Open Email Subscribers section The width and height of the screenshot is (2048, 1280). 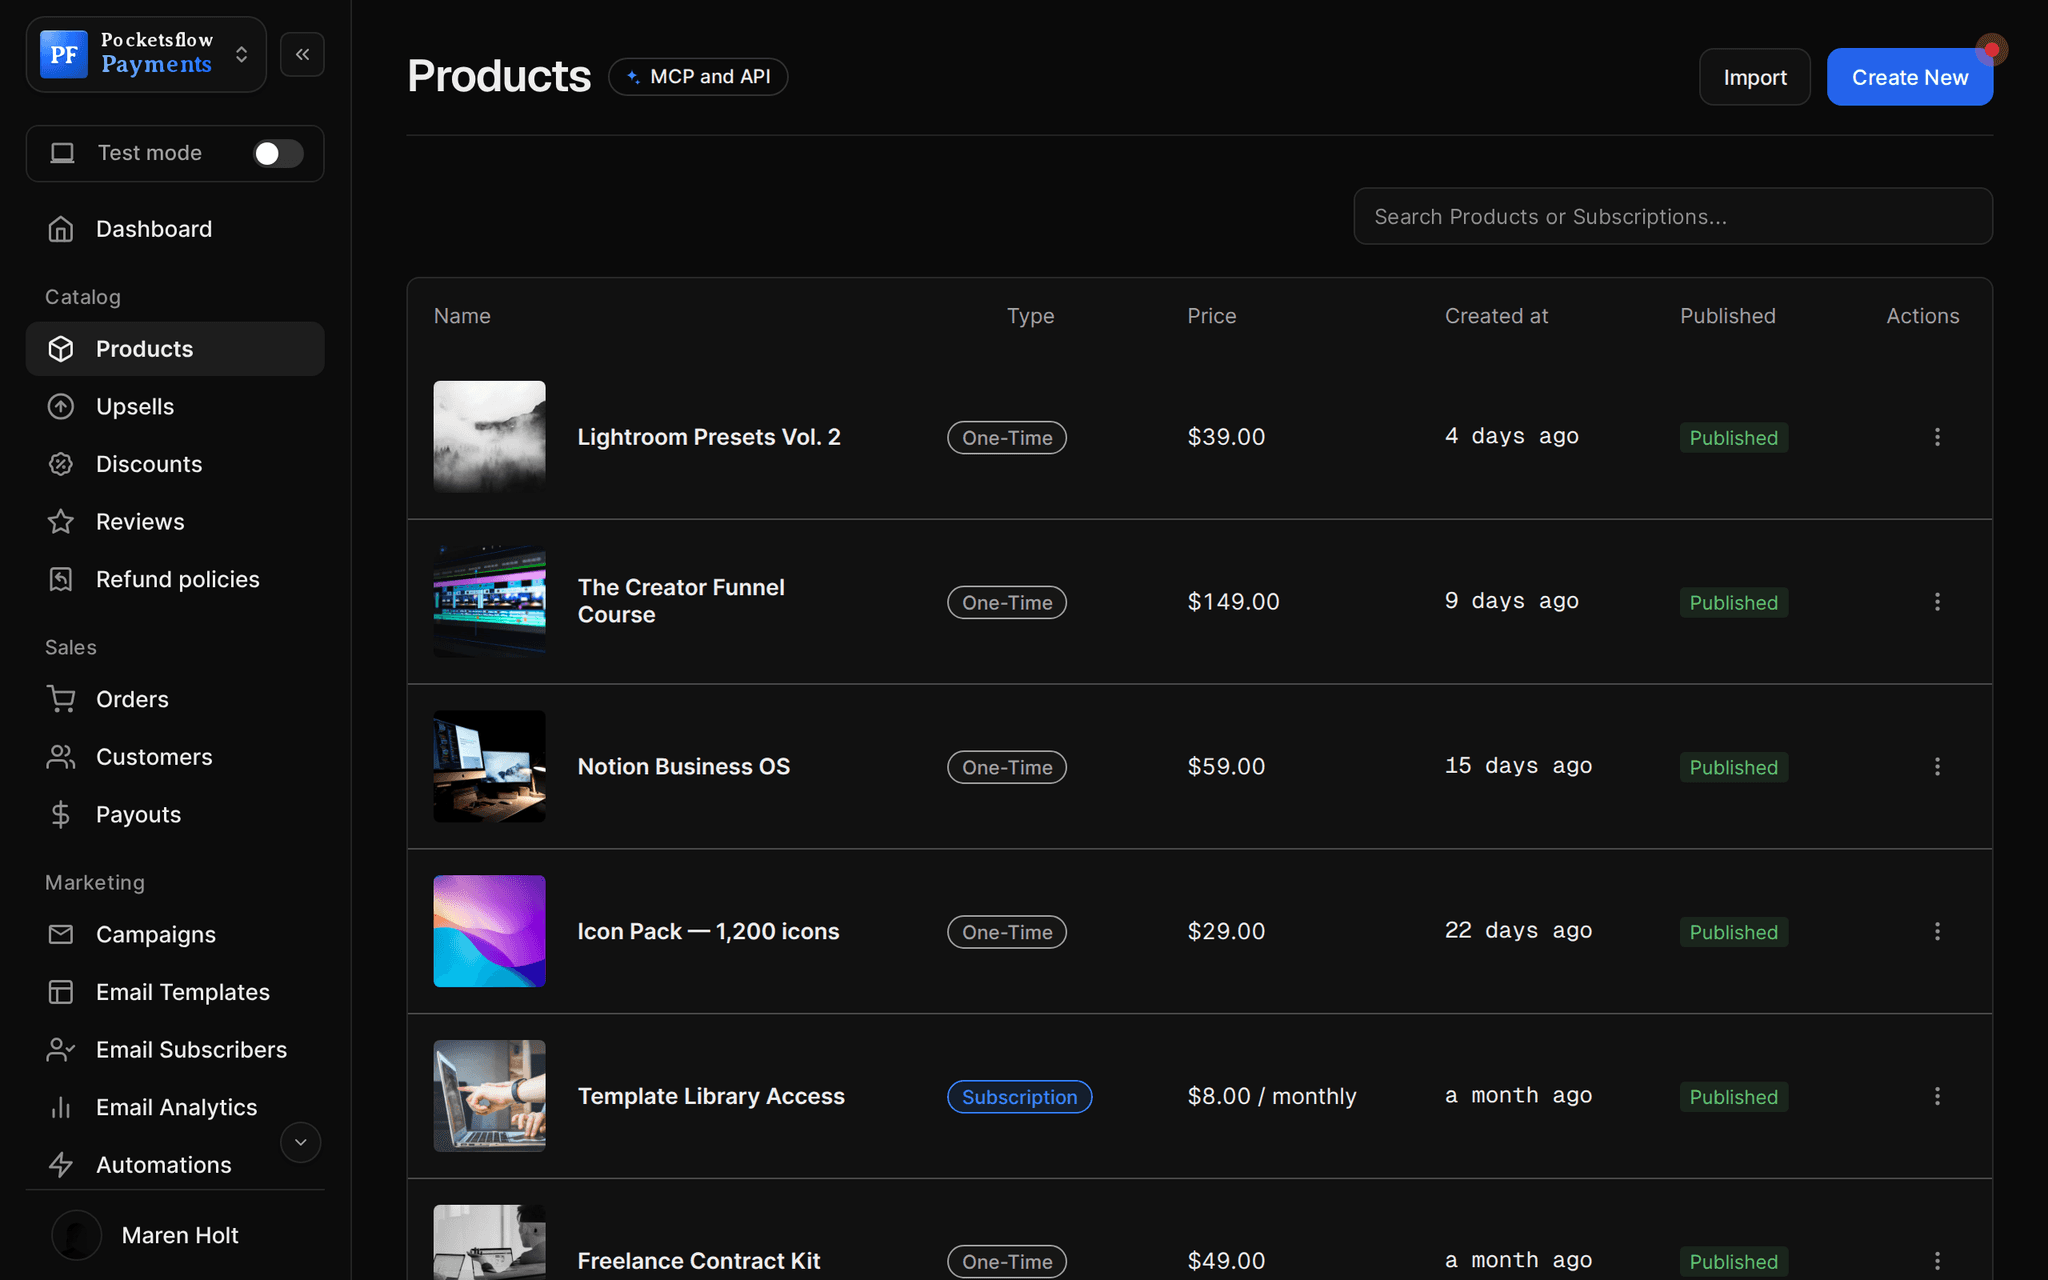pos(175,1050)
